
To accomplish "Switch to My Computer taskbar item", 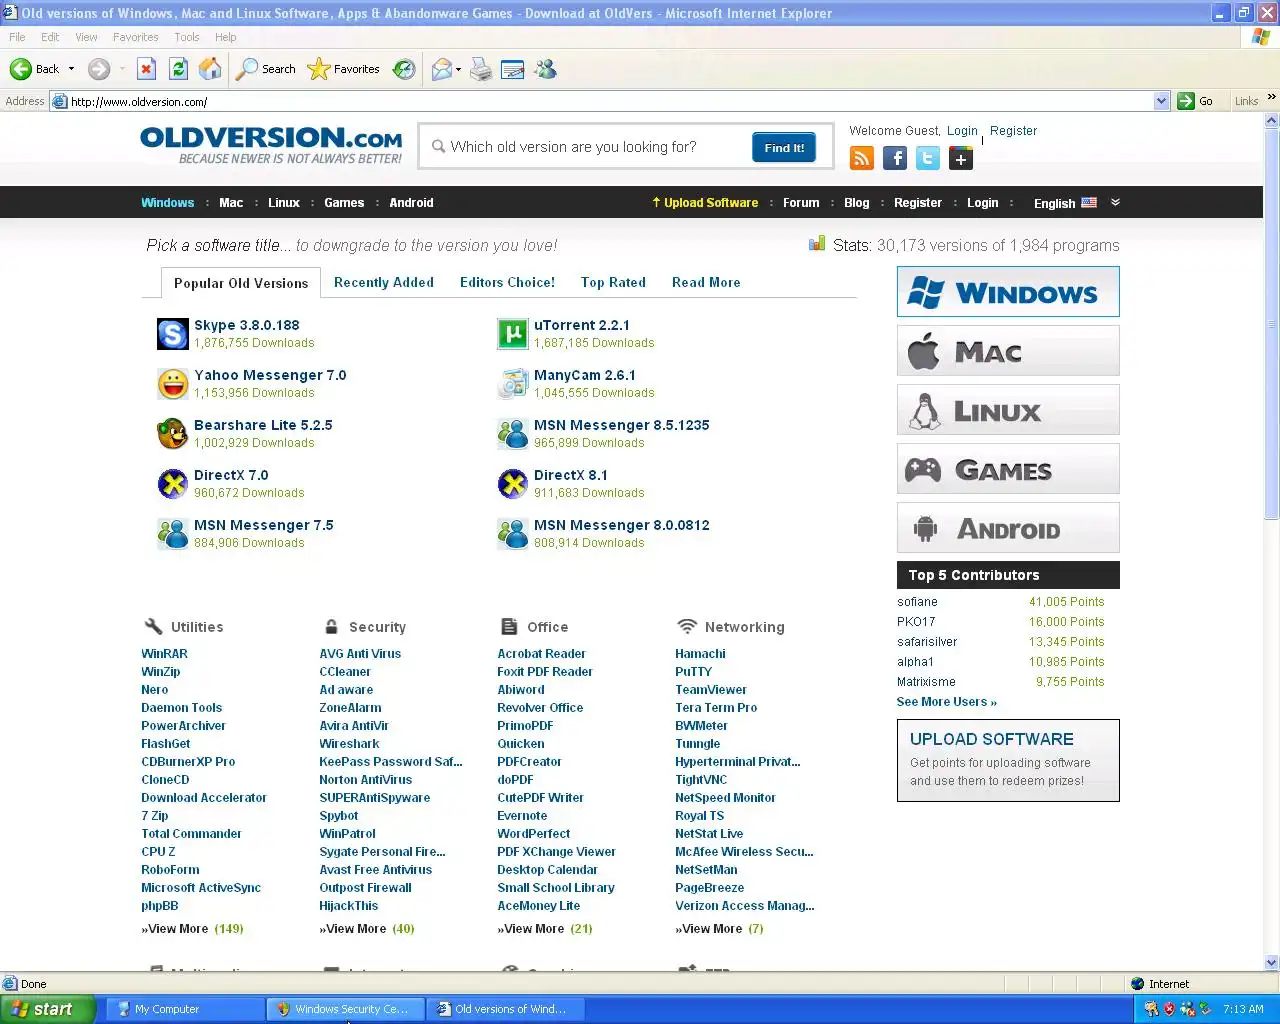I will pos(185,1009).
